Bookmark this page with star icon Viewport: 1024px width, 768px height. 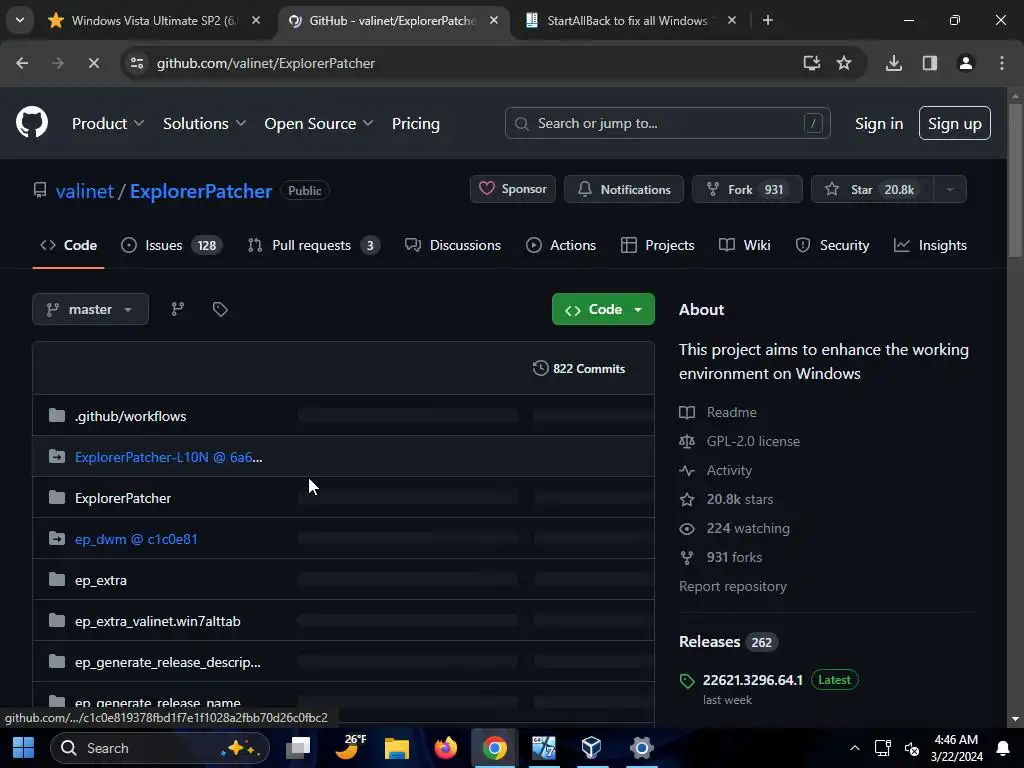[x=844, y=63]
